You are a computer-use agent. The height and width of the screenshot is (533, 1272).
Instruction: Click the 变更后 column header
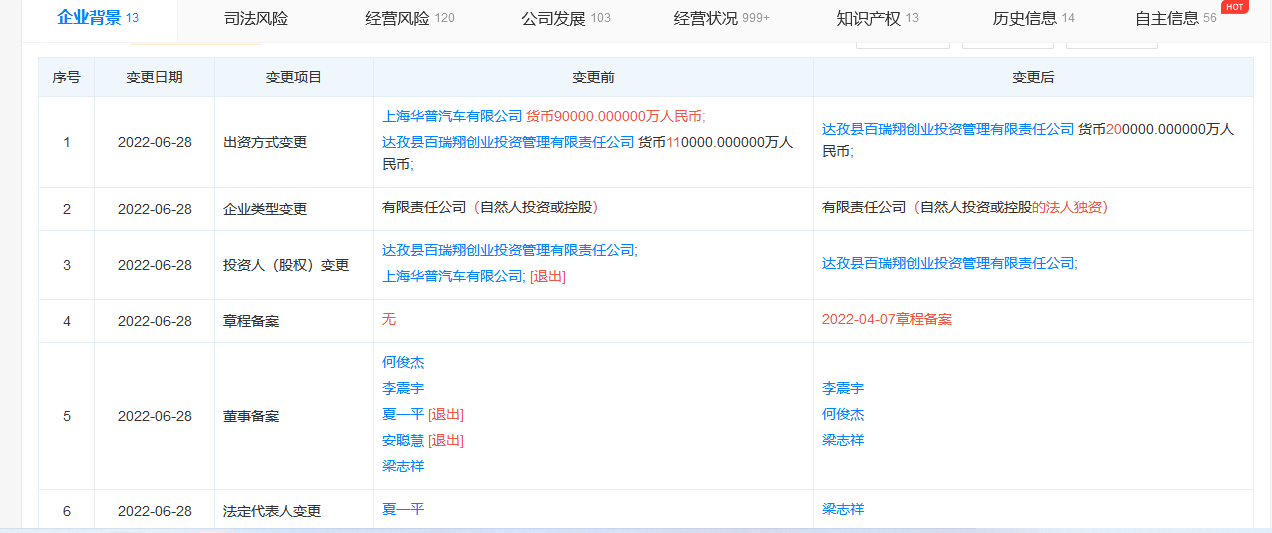1033,77
